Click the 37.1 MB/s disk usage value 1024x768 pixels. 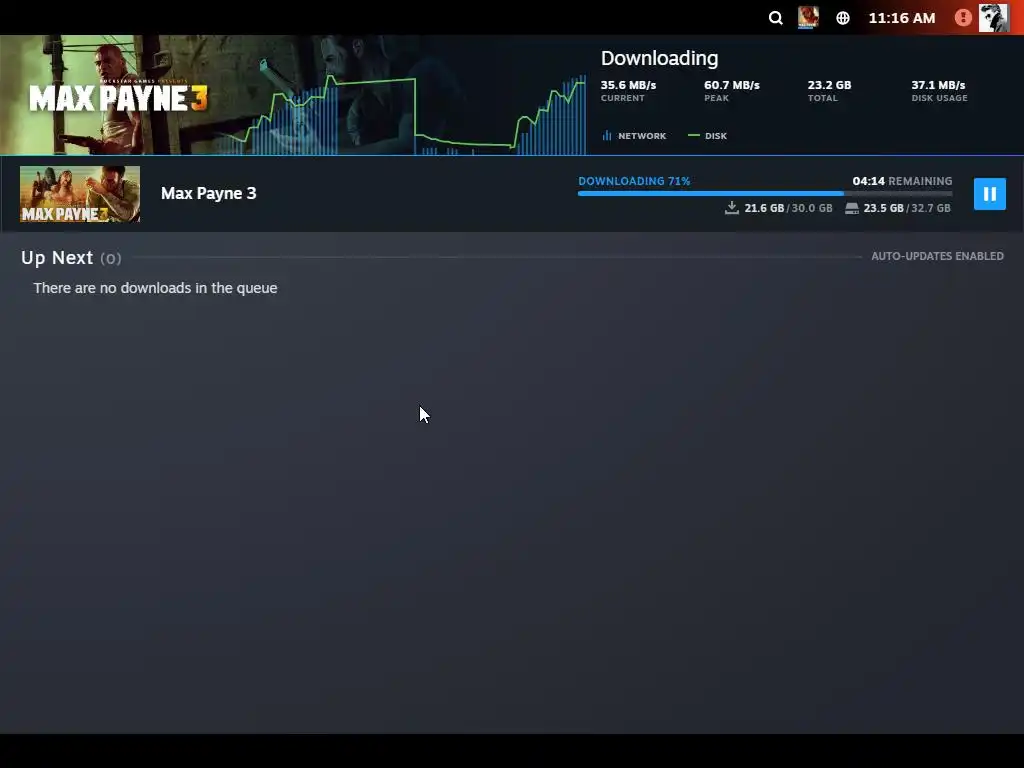coord(938,85)
